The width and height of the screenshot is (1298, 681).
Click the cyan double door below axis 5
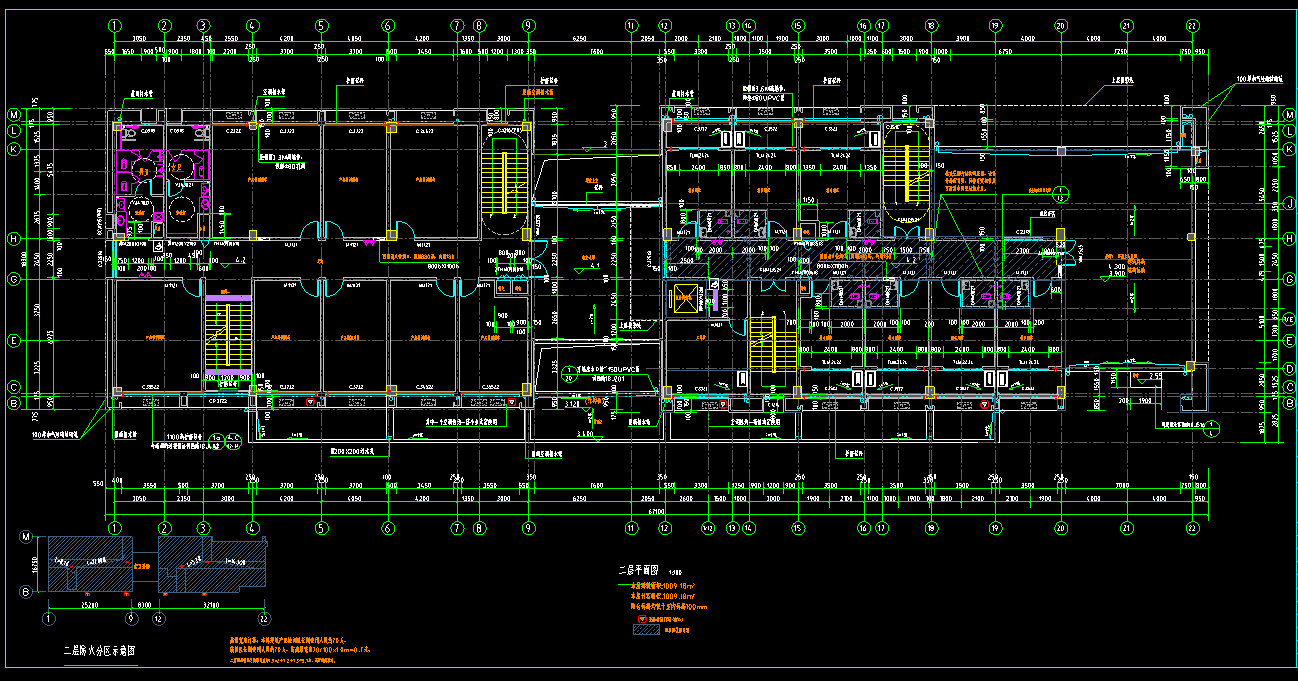pyautogui.click(x=322, y=230)
